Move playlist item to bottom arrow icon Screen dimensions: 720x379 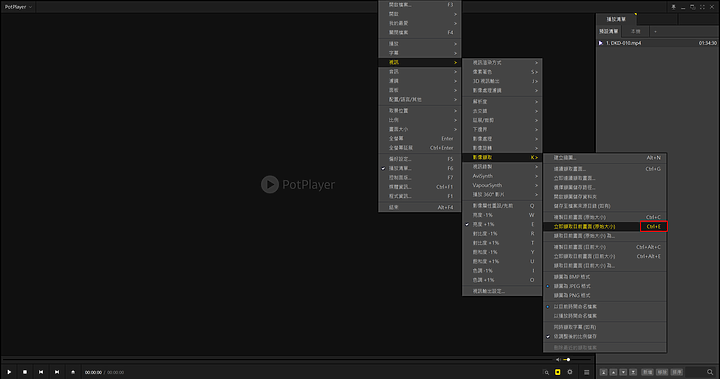[x=633, y=372]
